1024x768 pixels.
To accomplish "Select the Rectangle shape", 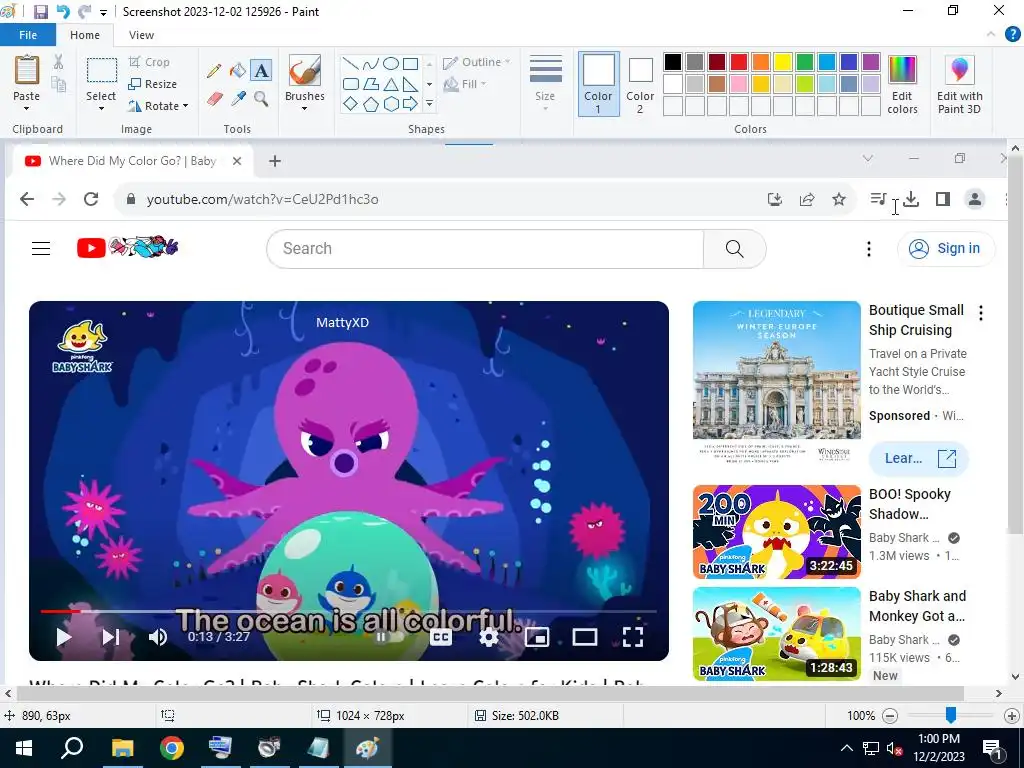I will (411, 63).
